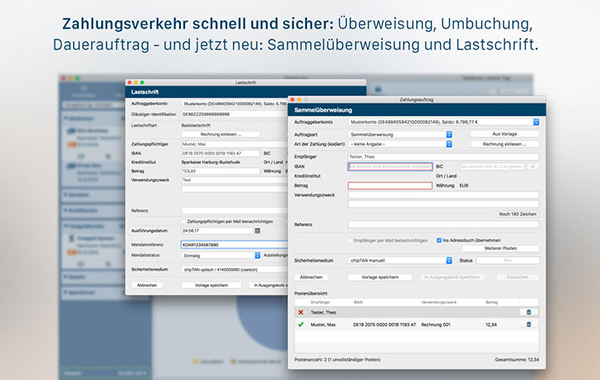Focus the Empfänger field with Tester, Theo
Image resolution: width=600 pixels, height=380 pixels.
coord(443,157)
